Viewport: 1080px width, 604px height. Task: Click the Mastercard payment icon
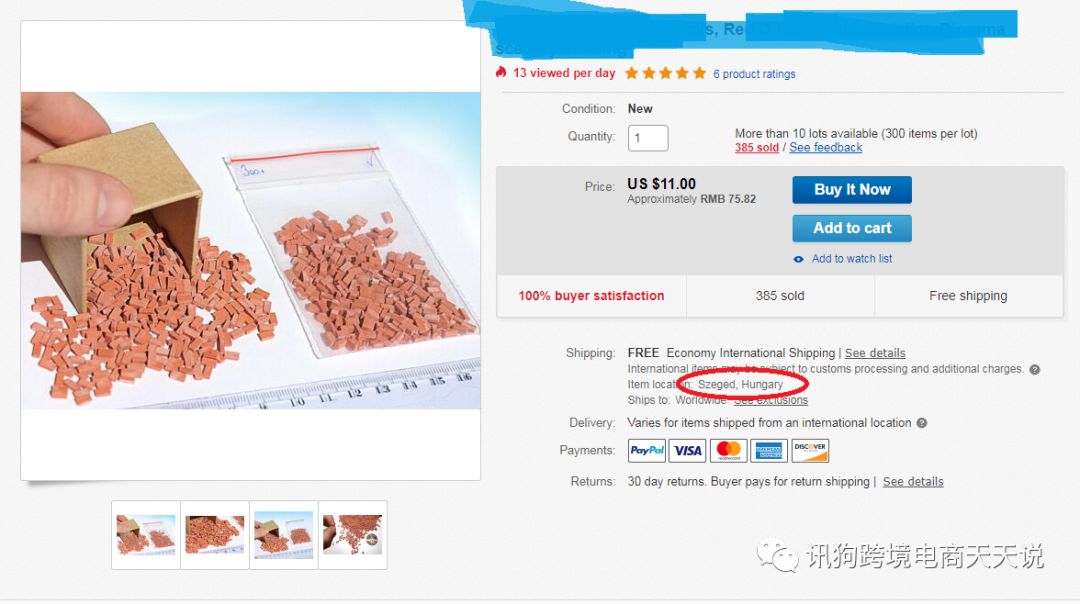(x=728, y=450)
